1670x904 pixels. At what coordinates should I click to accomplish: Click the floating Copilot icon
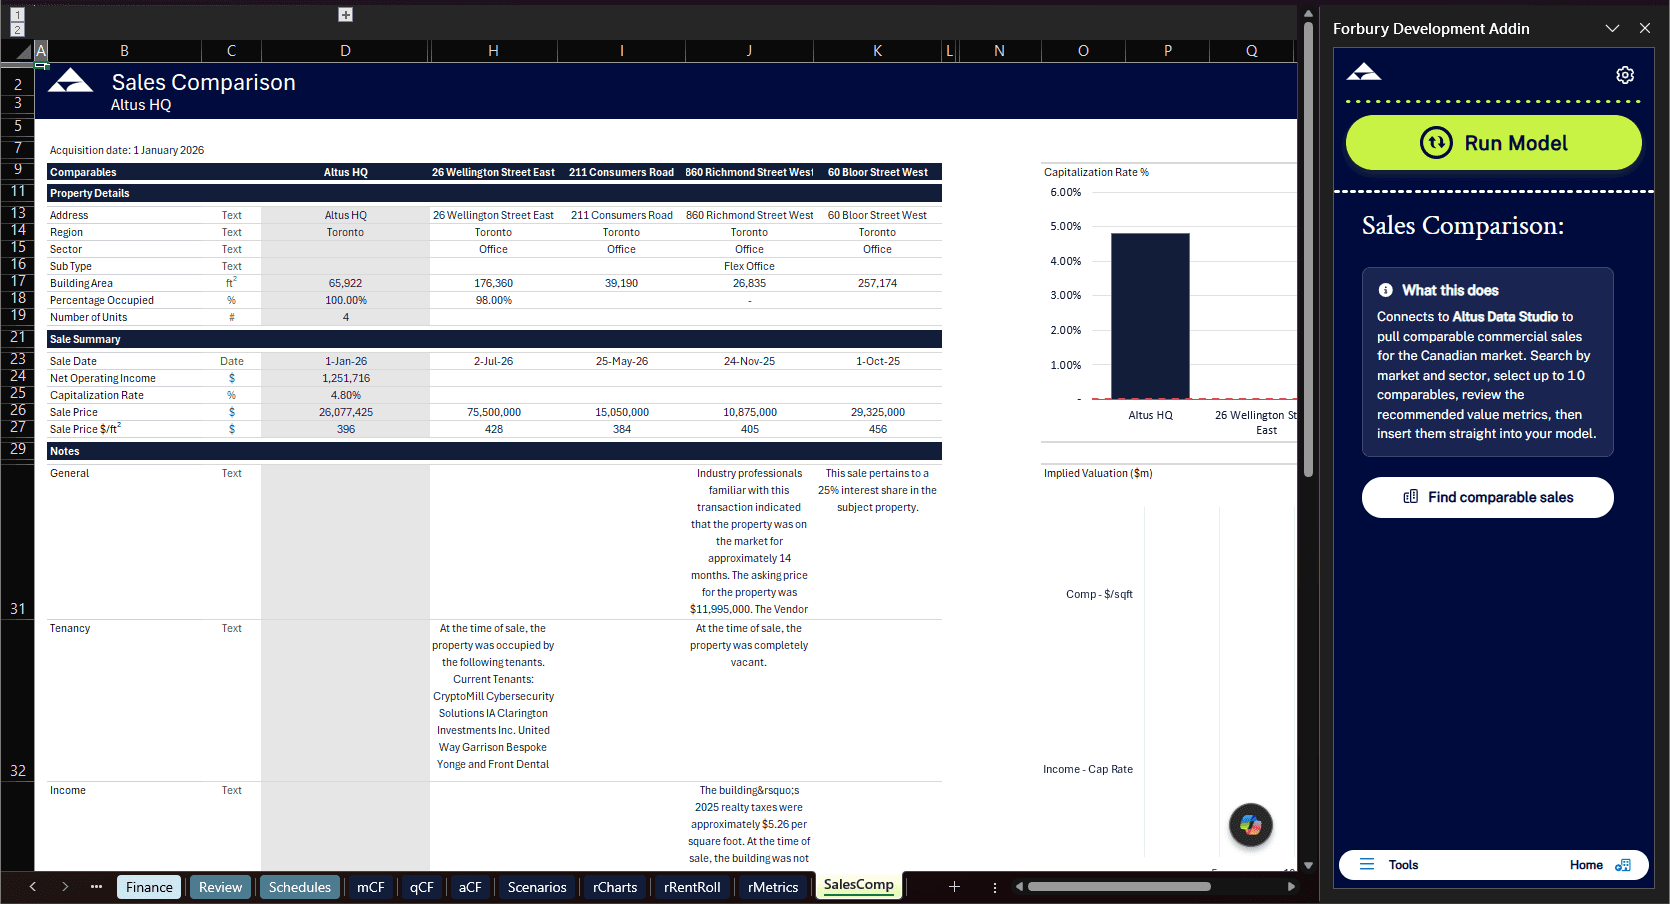click(x=1250, y=825)
